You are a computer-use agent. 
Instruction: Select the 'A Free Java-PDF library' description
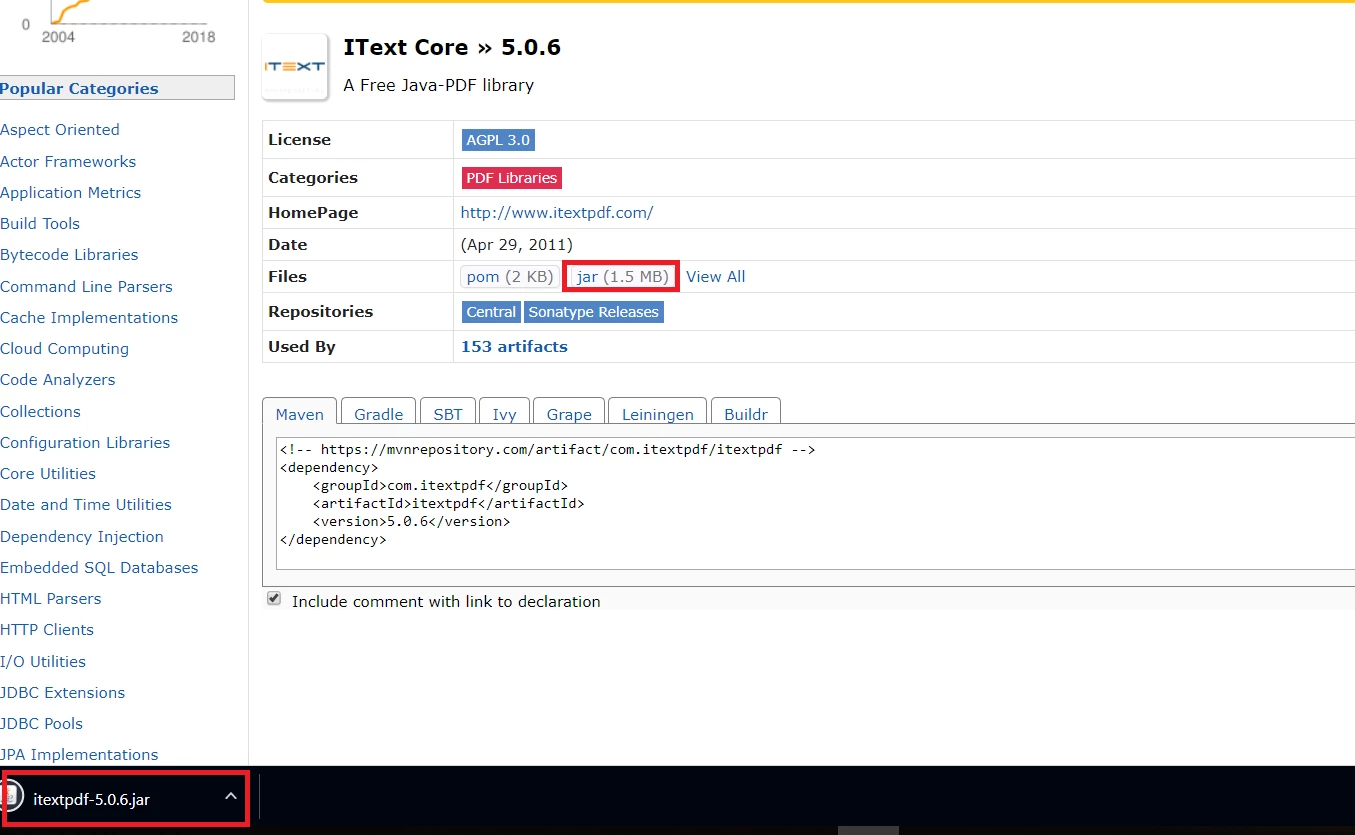pyautogui.click(x=439, y=86)
